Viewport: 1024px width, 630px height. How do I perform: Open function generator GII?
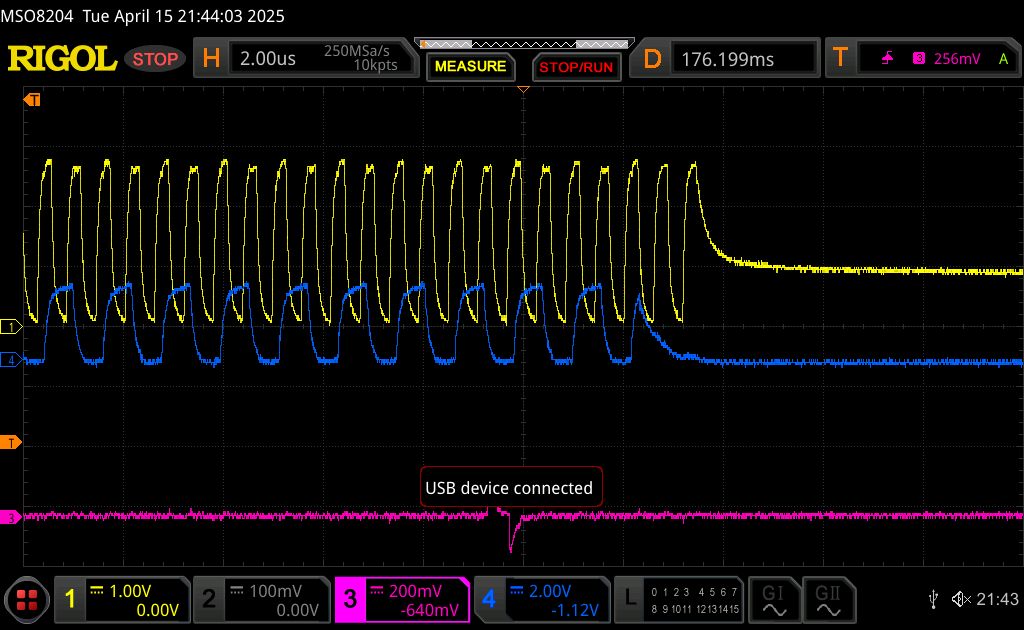click(x=827, y=599)
